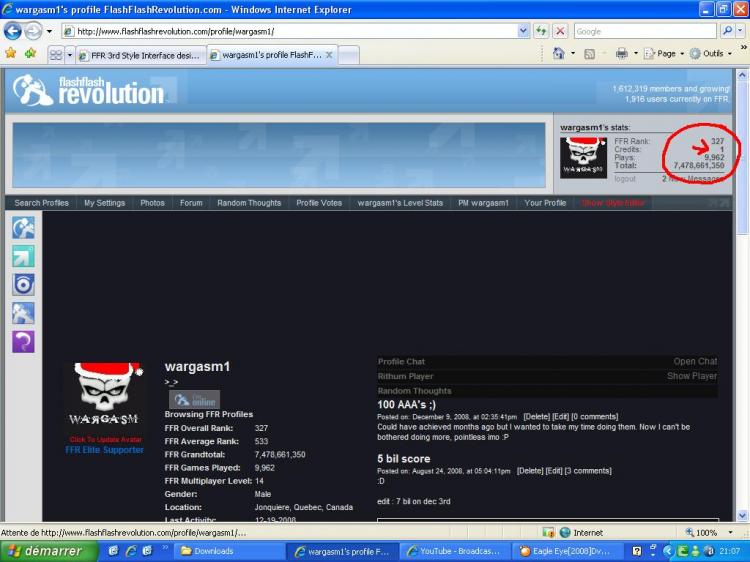750x562 pixels.
Task: Click the Show Style Editor link
Action: 614,203
